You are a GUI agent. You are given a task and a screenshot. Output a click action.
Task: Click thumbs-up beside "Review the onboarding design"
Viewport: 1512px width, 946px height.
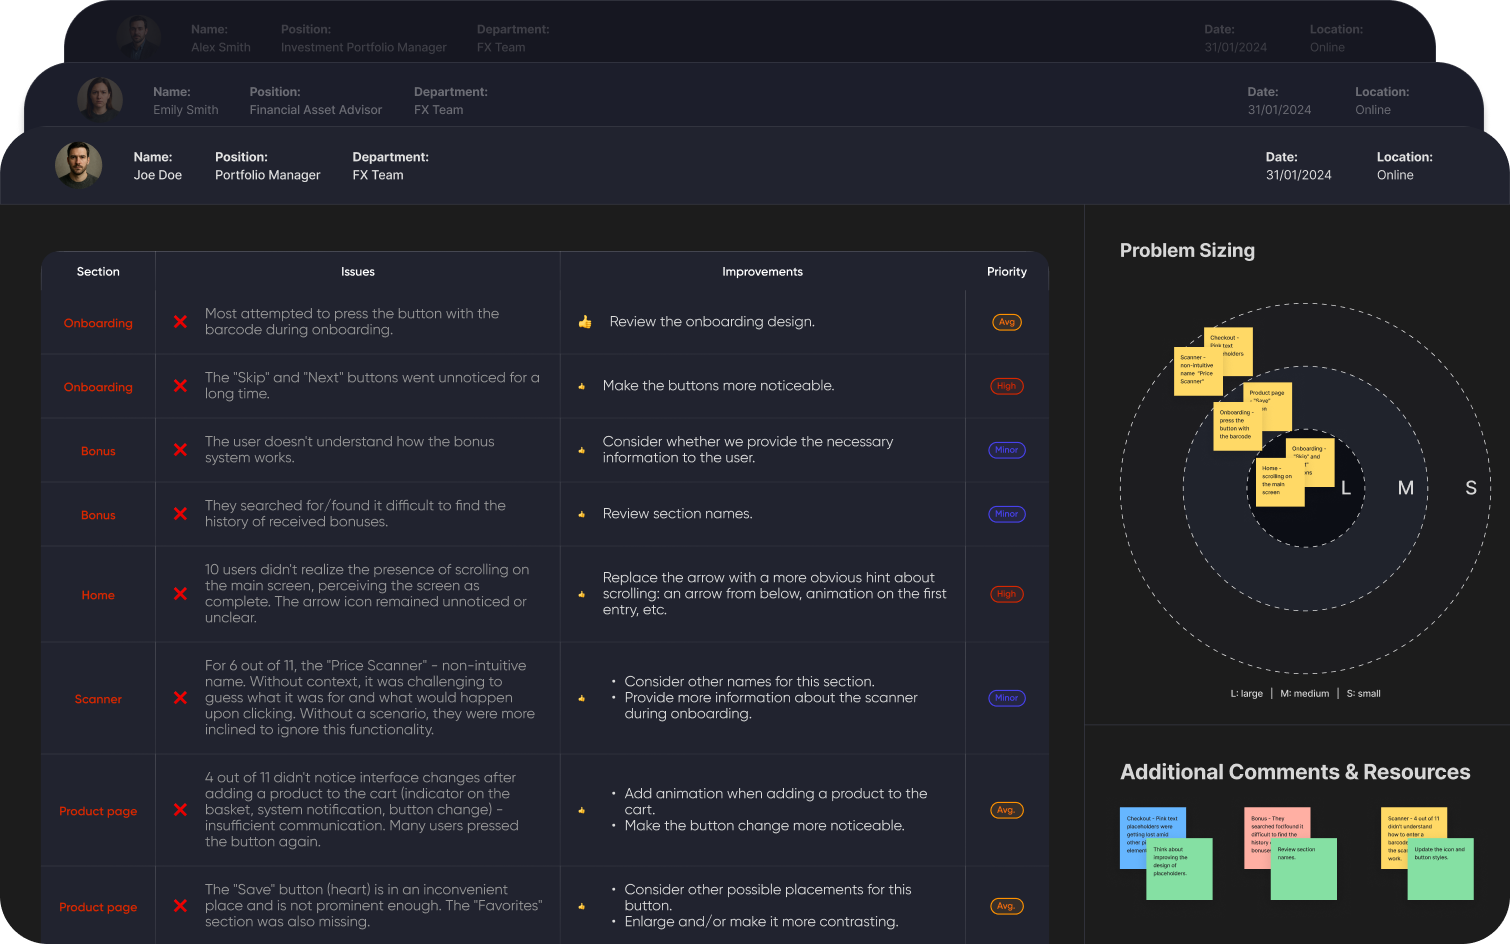click(585, 322)
